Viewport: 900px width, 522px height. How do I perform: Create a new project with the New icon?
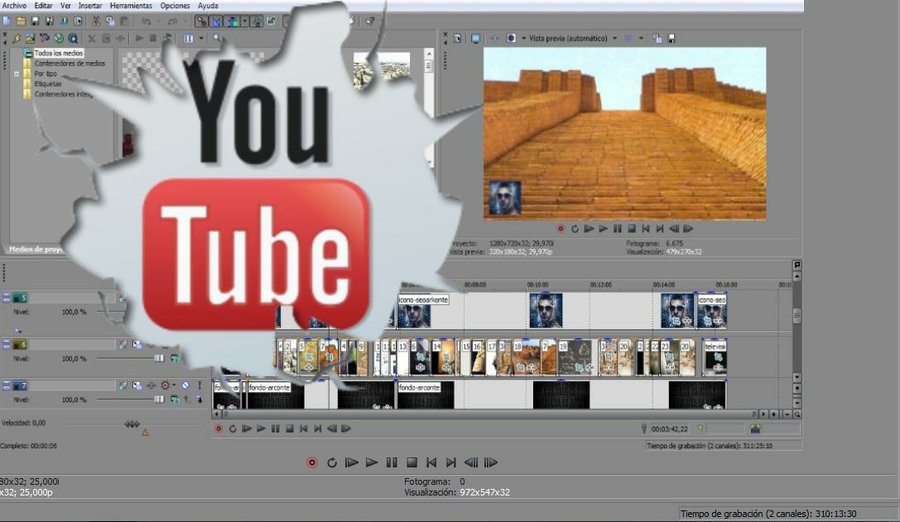click(6, 21)
